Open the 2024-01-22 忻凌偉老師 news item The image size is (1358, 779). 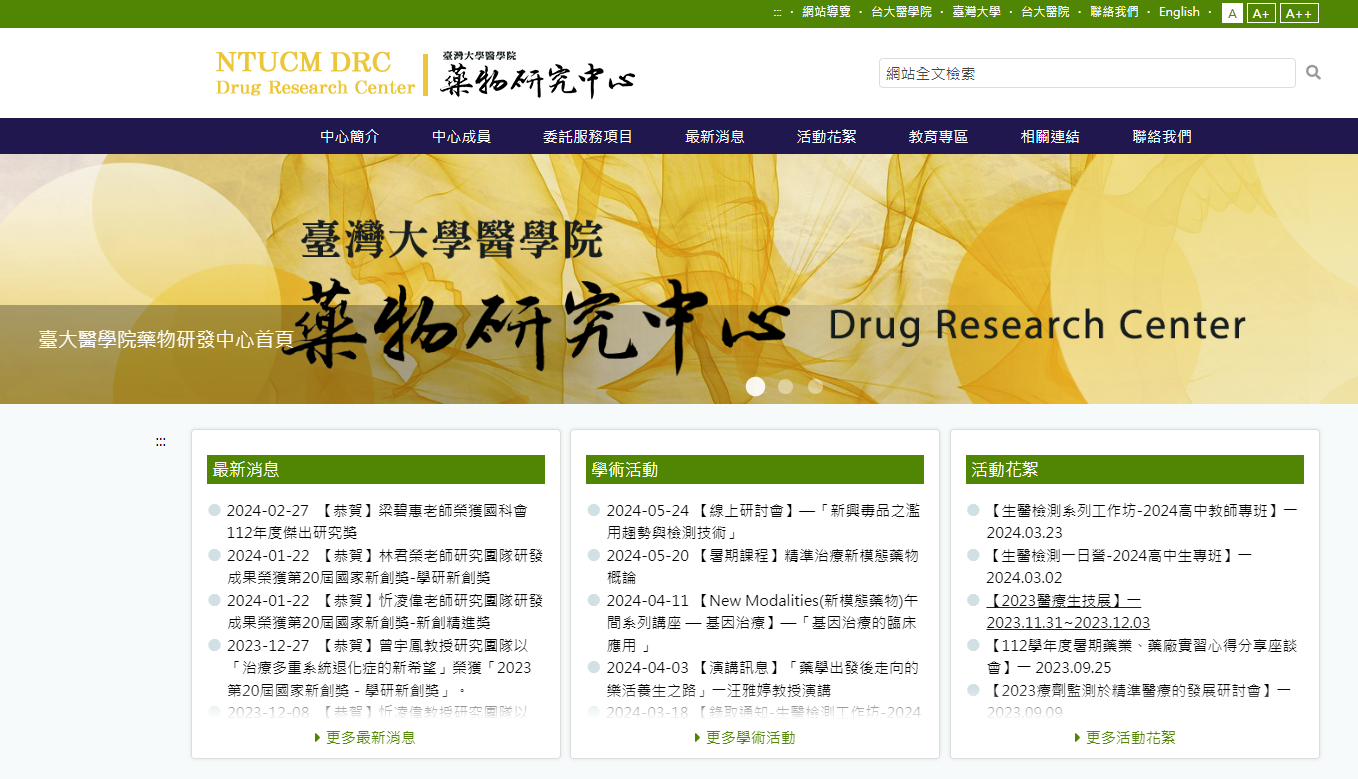coord(385,611)
